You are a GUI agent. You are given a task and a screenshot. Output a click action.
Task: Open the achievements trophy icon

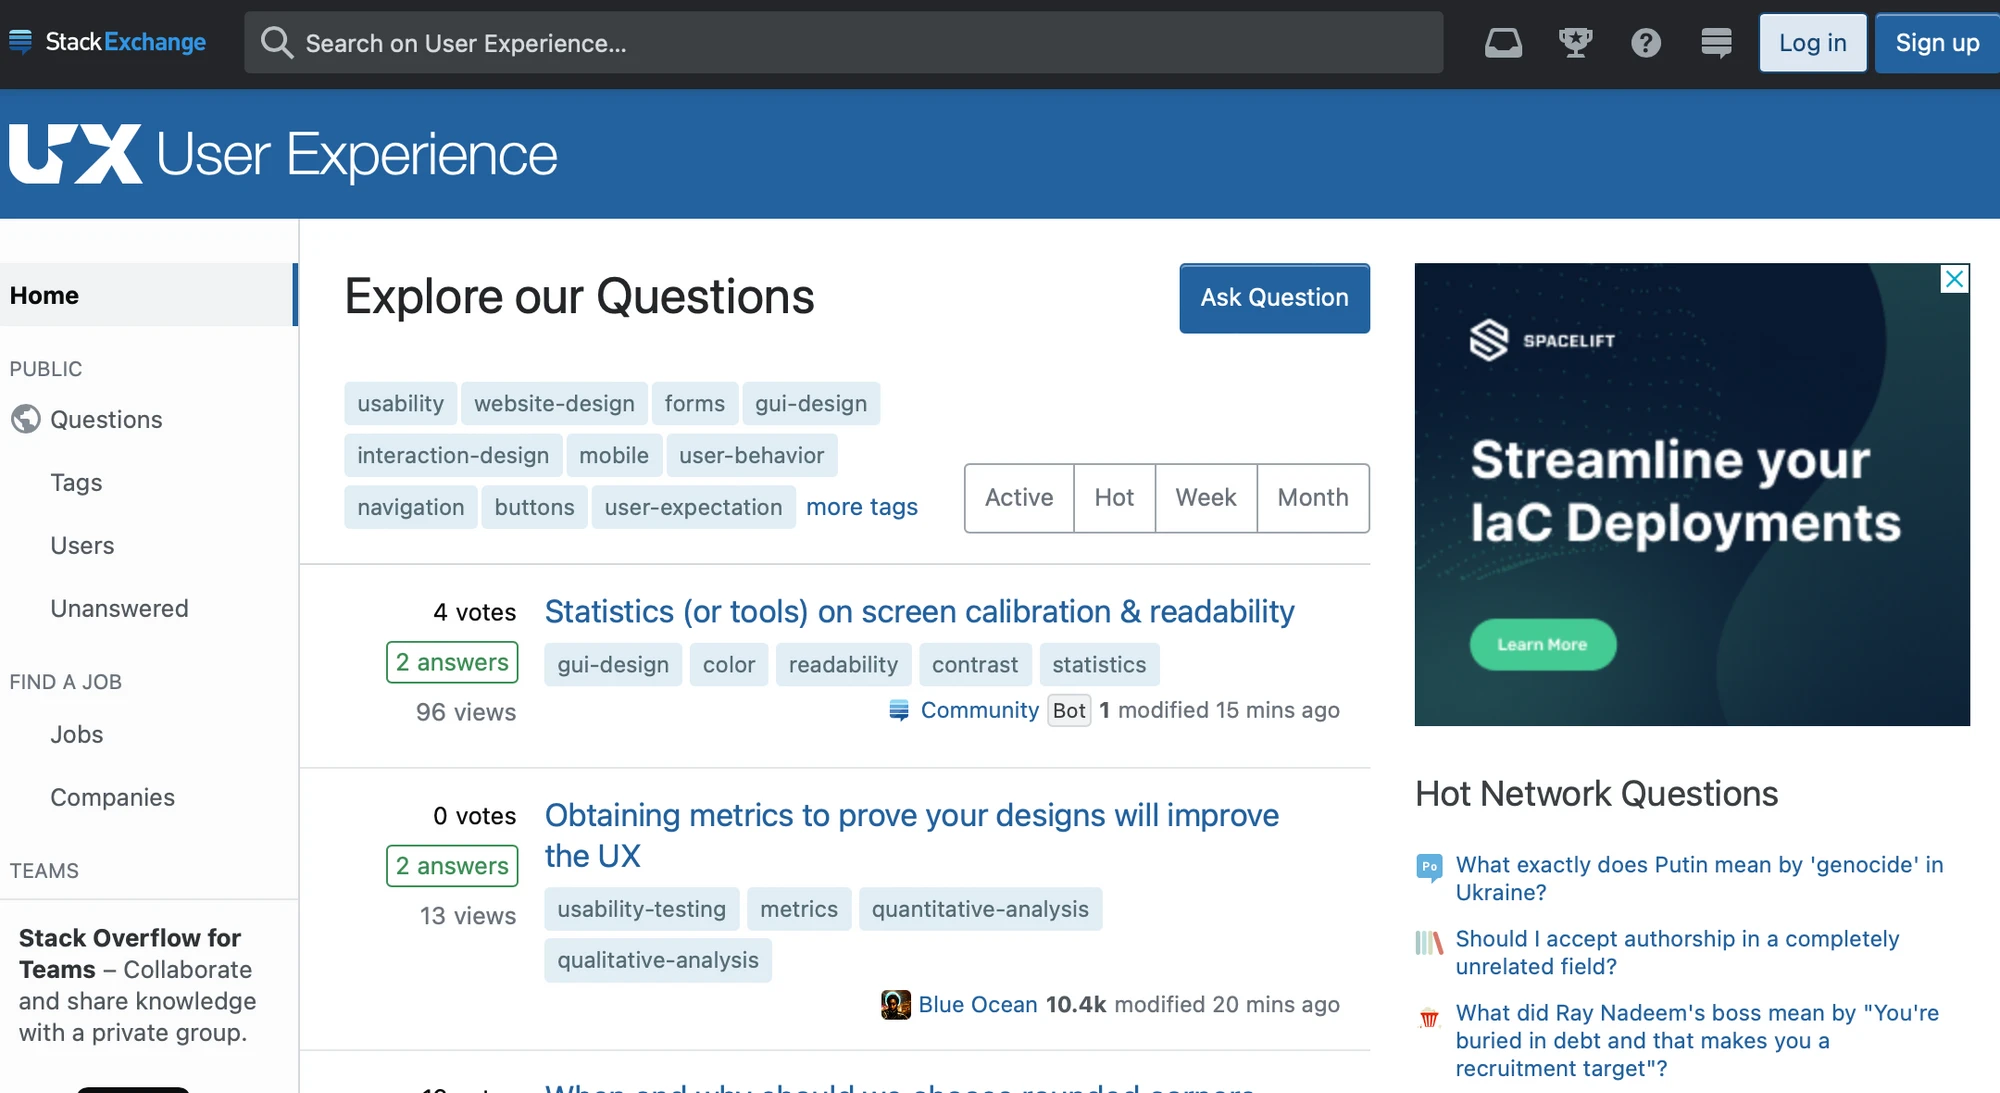point(1575,42)
